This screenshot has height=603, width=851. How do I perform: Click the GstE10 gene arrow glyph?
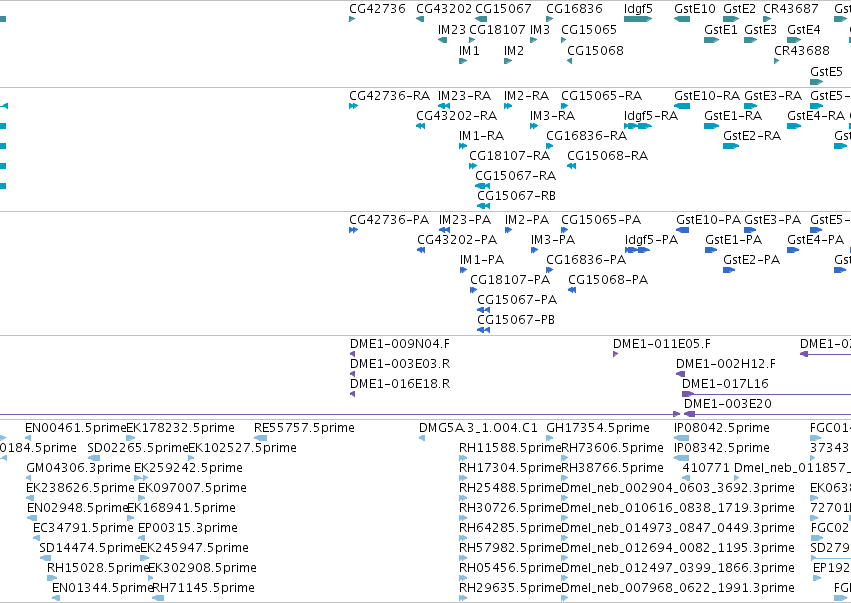[x=682, y=19]
